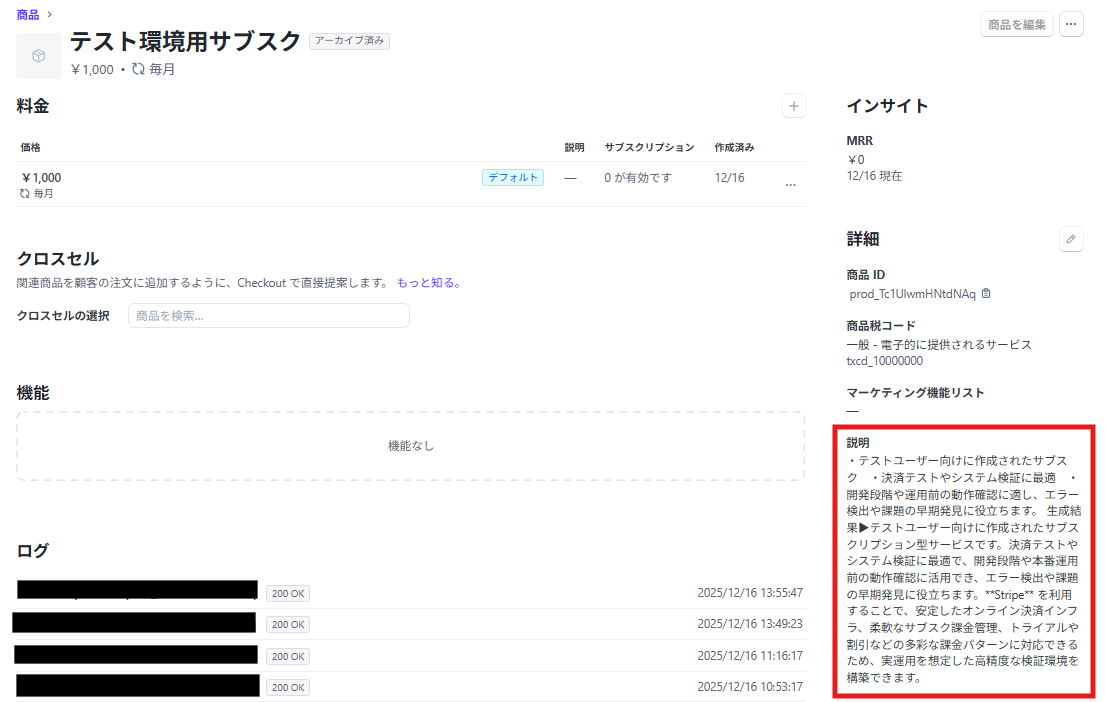
Task: Copy the product ID with clipboard icon
Action: click(986, 294)
